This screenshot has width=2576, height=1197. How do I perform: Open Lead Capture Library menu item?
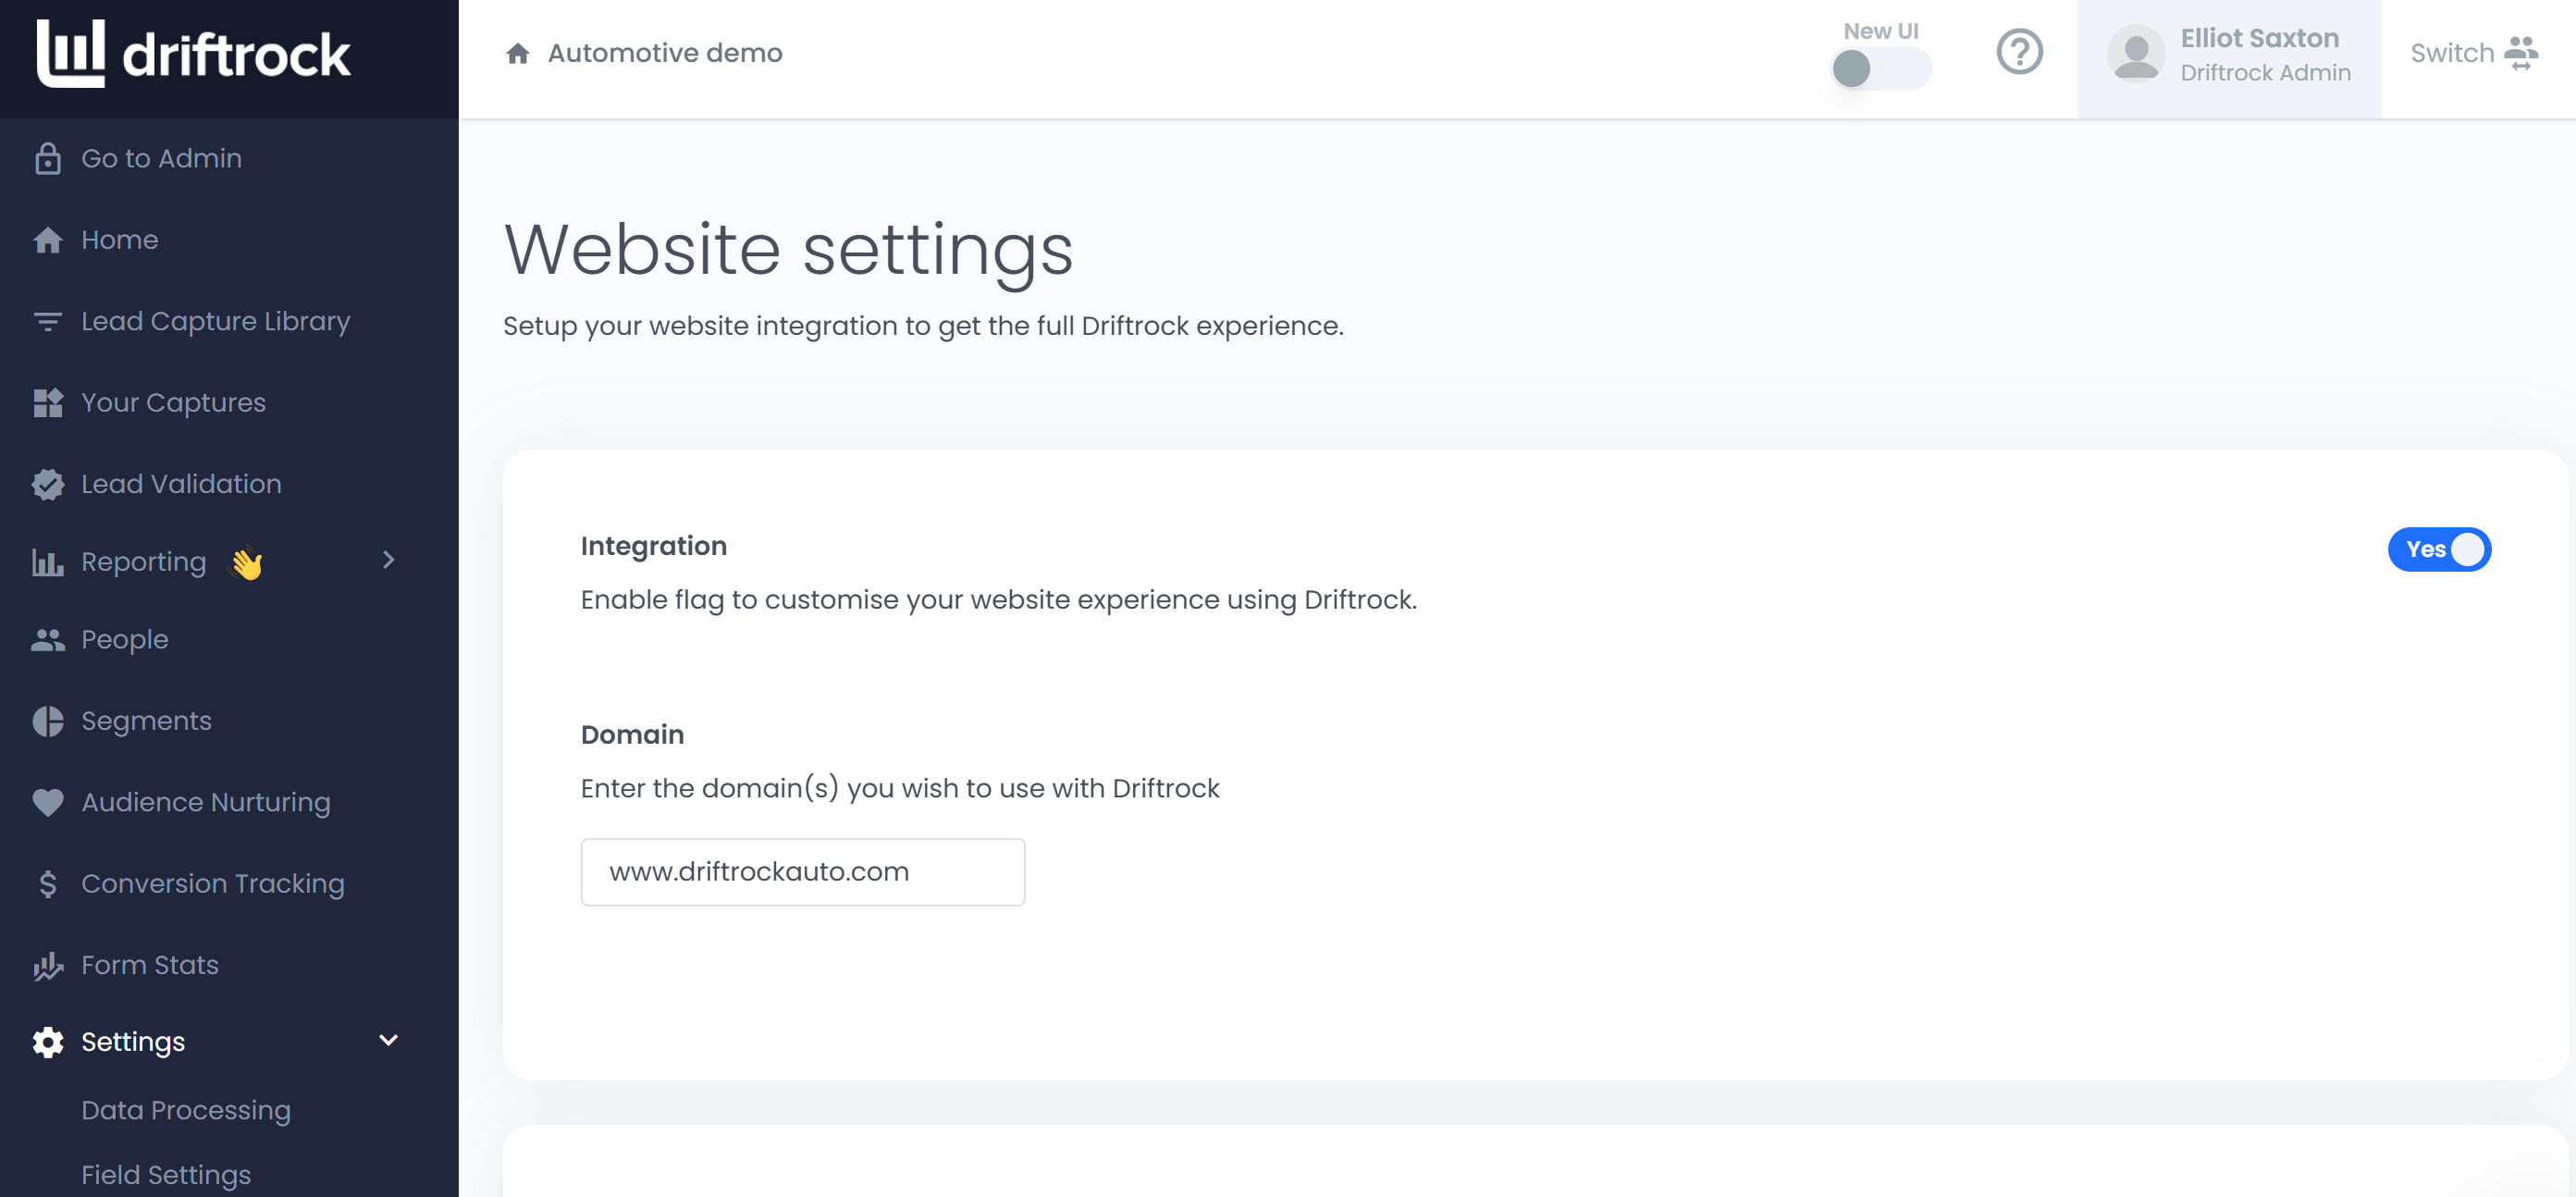(215, 321)
